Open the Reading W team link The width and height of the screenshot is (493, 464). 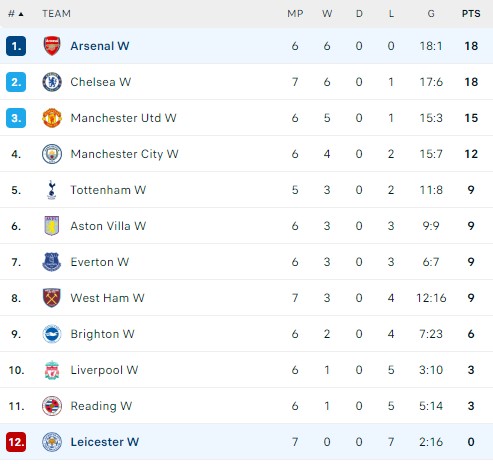(x=101, y=406)
